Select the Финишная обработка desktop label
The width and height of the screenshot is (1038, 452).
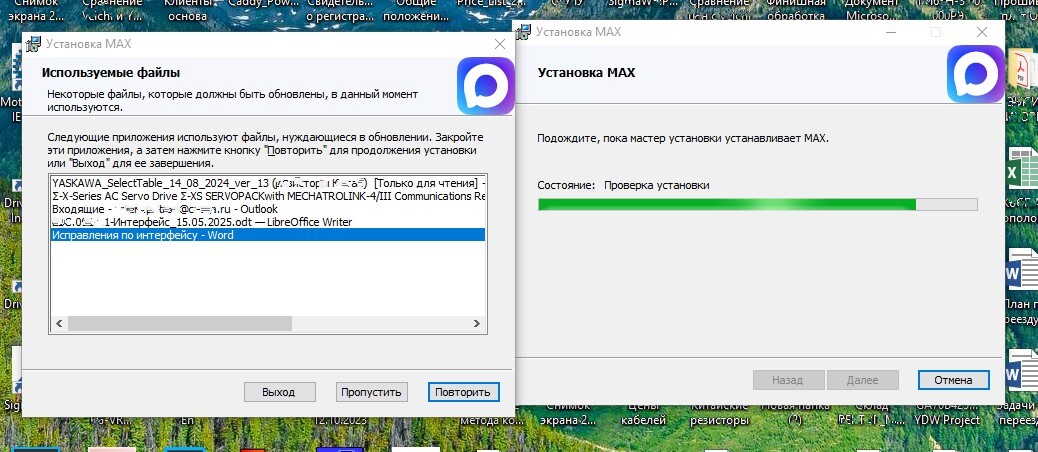click(x=796, y=10)
